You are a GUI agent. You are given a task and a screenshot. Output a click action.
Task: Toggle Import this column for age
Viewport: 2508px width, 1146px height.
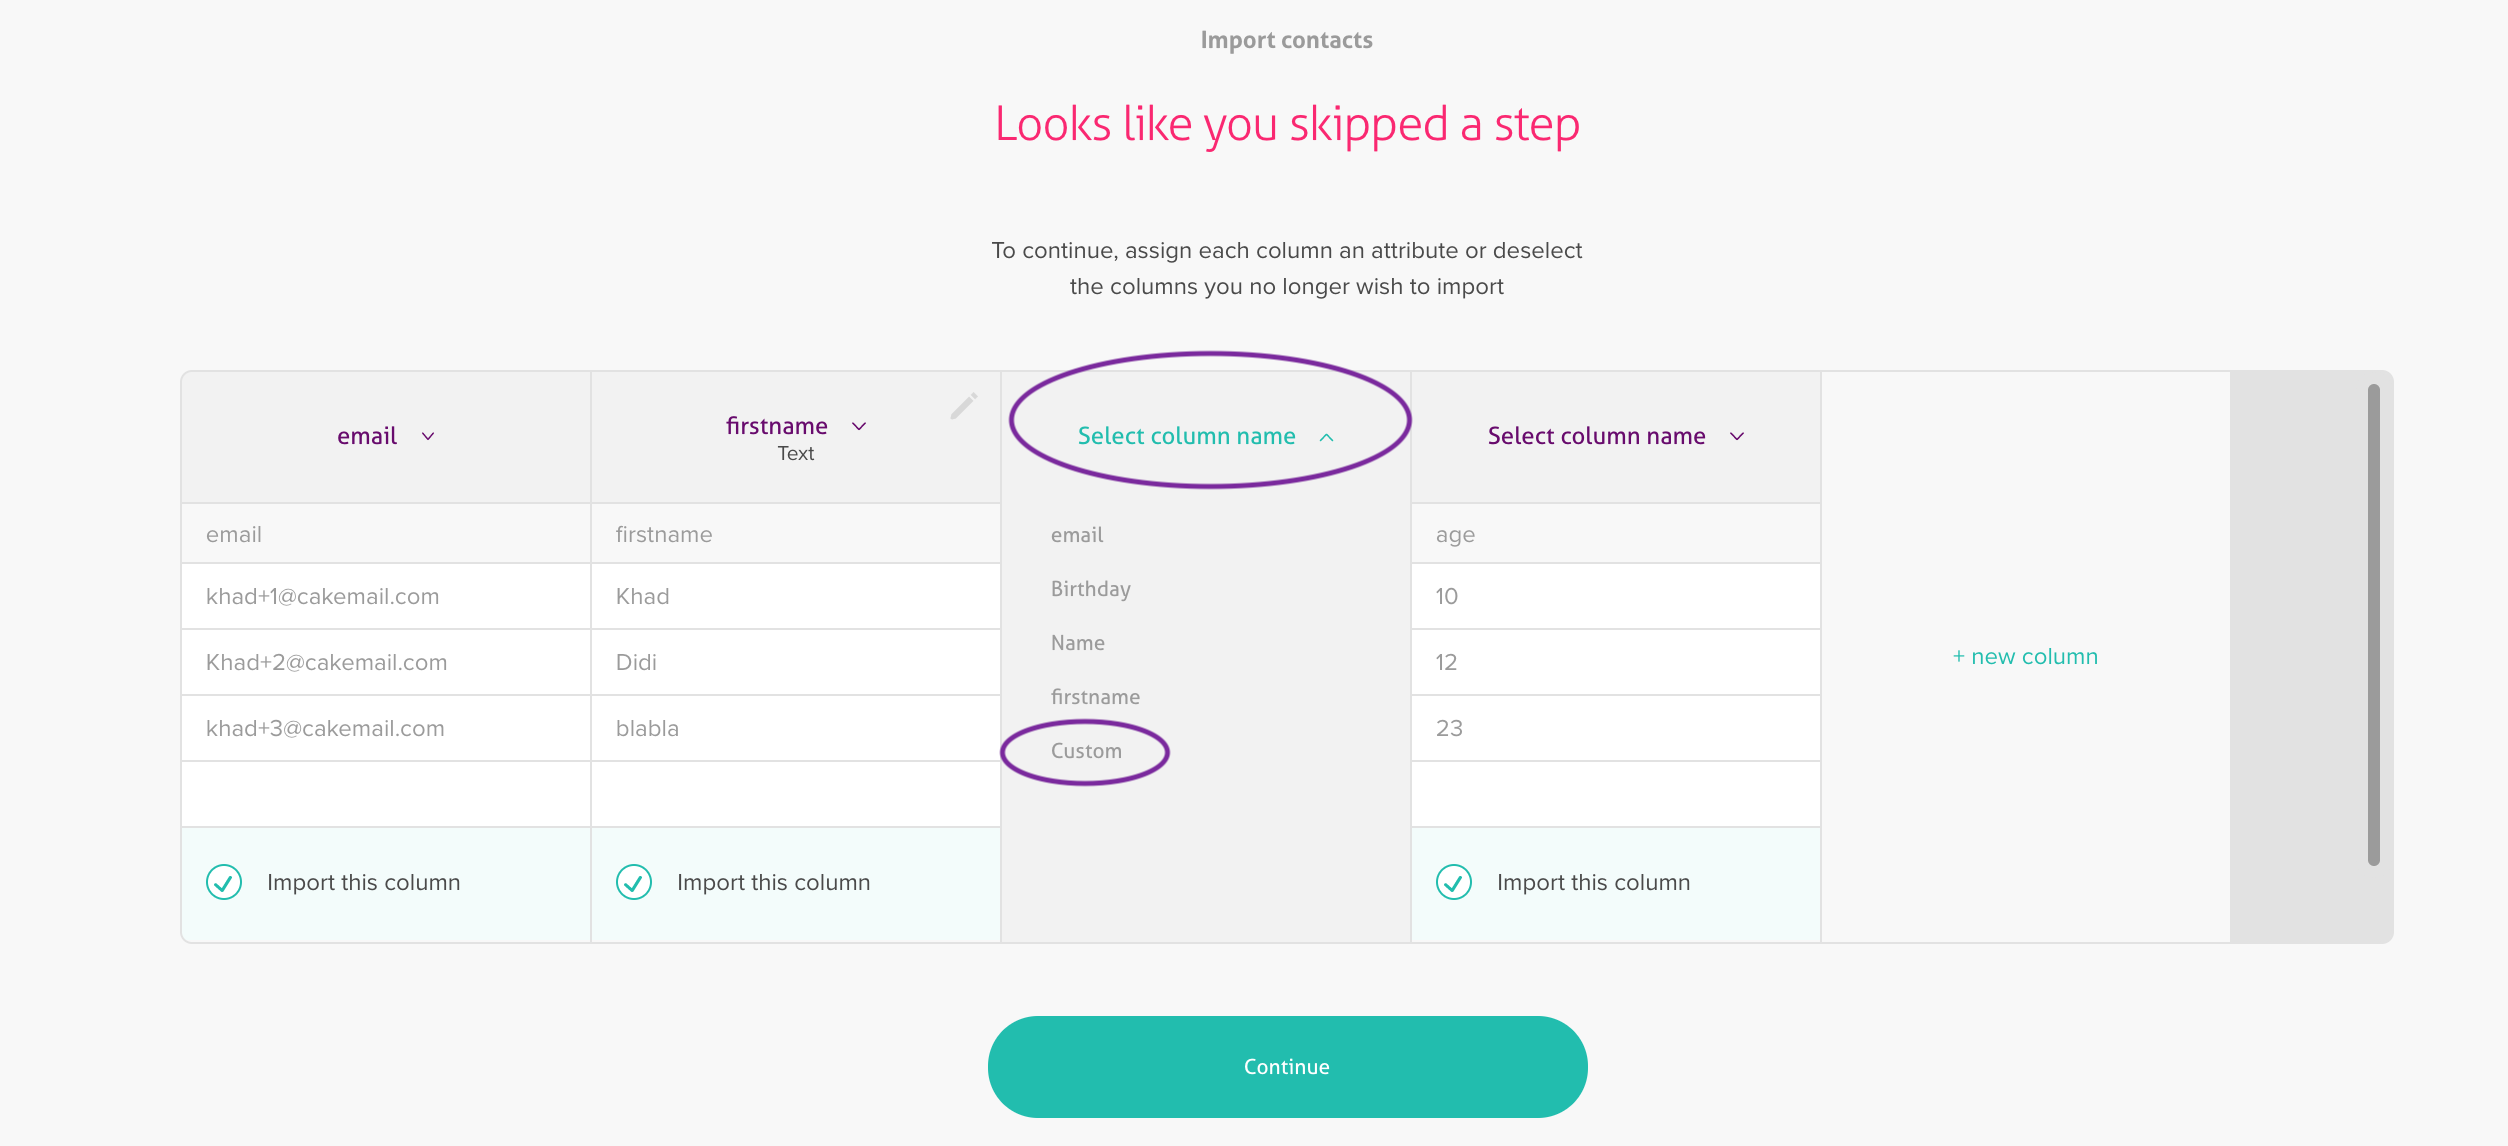tap(1454, 882)
